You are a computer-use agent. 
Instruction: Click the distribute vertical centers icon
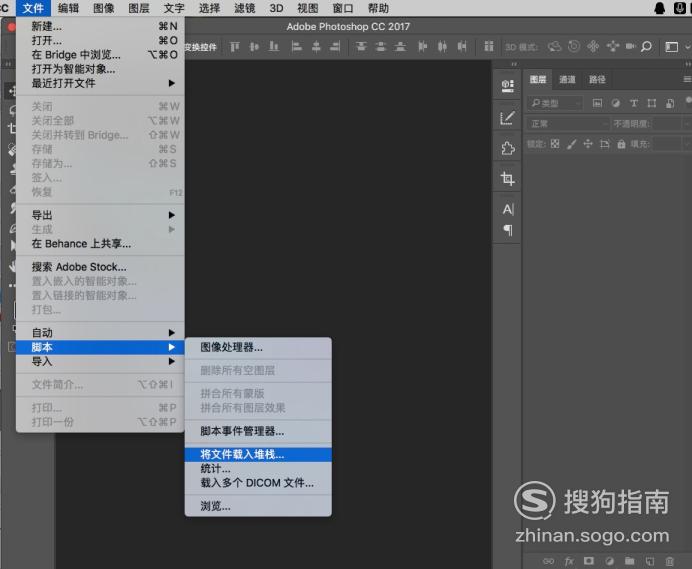coord(380,46)
